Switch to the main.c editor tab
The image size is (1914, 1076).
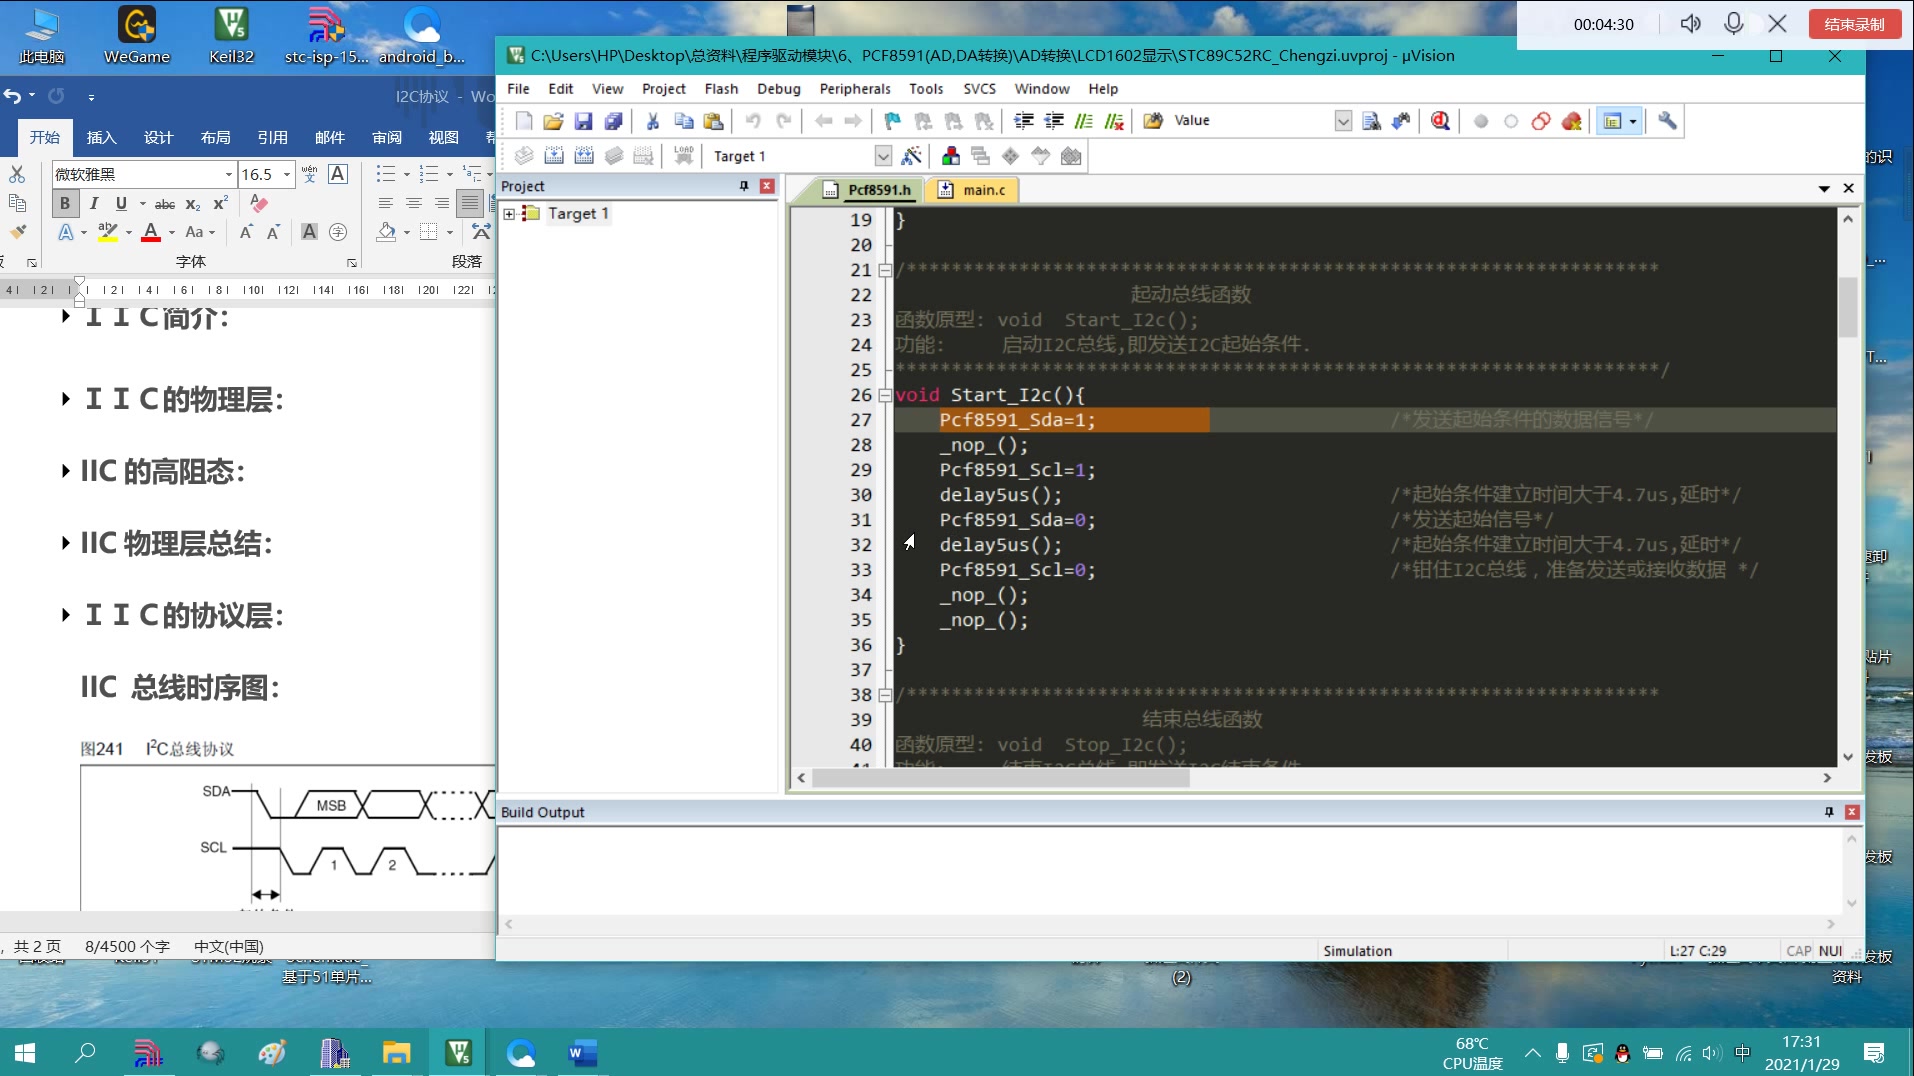[983, 190]
